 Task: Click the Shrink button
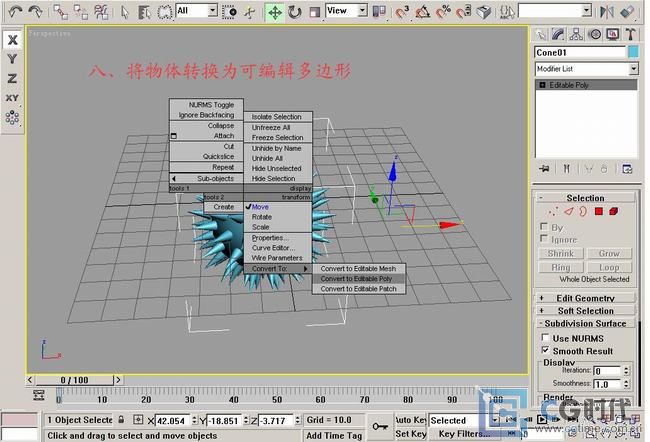click(561, 253)
